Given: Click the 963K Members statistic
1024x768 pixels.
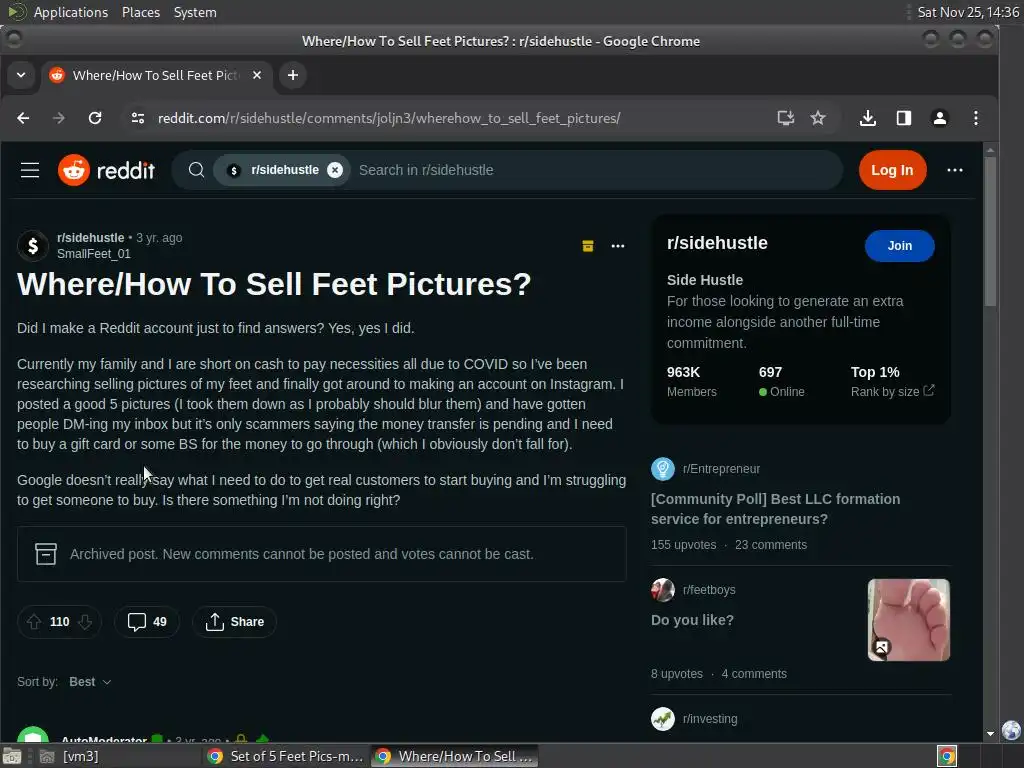Looking at the screenshot, I should (x=692, y=381).
